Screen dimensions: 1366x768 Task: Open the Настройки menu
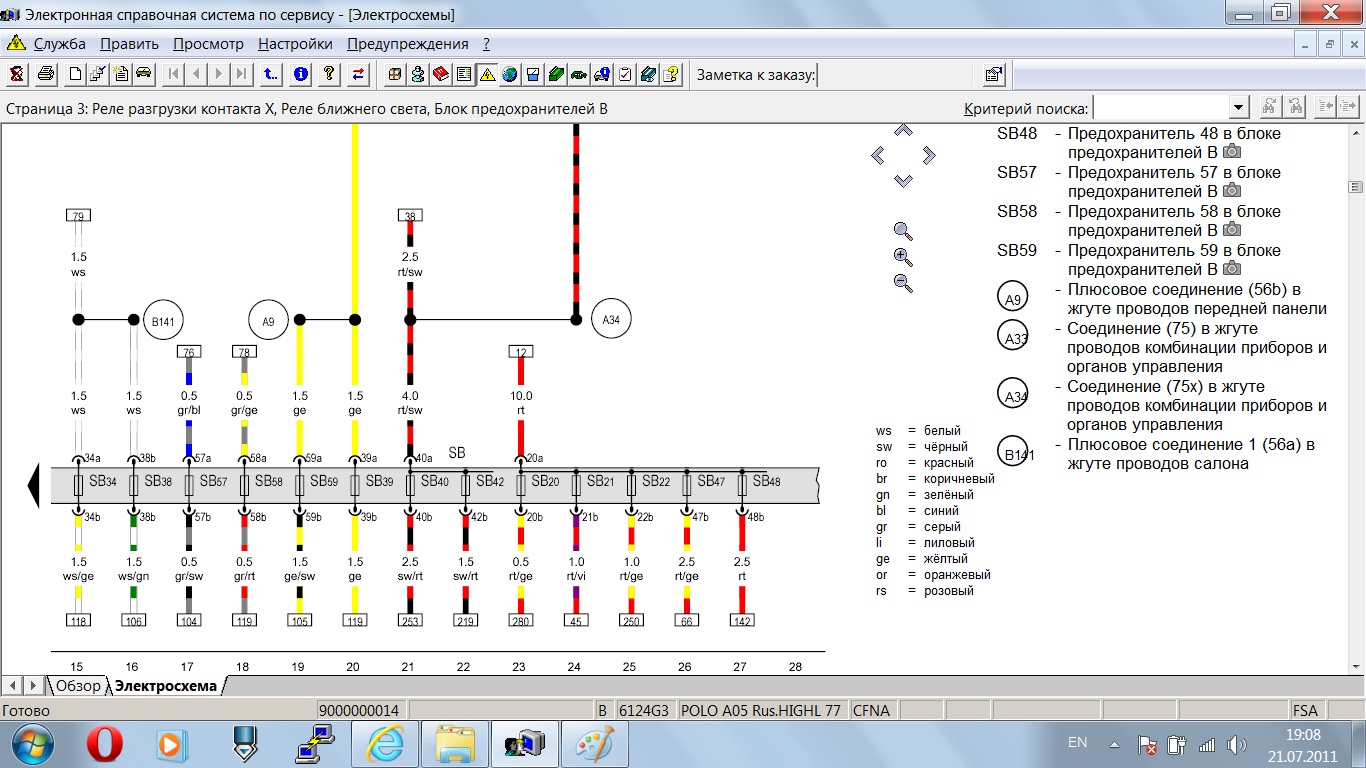coord(295,44)
